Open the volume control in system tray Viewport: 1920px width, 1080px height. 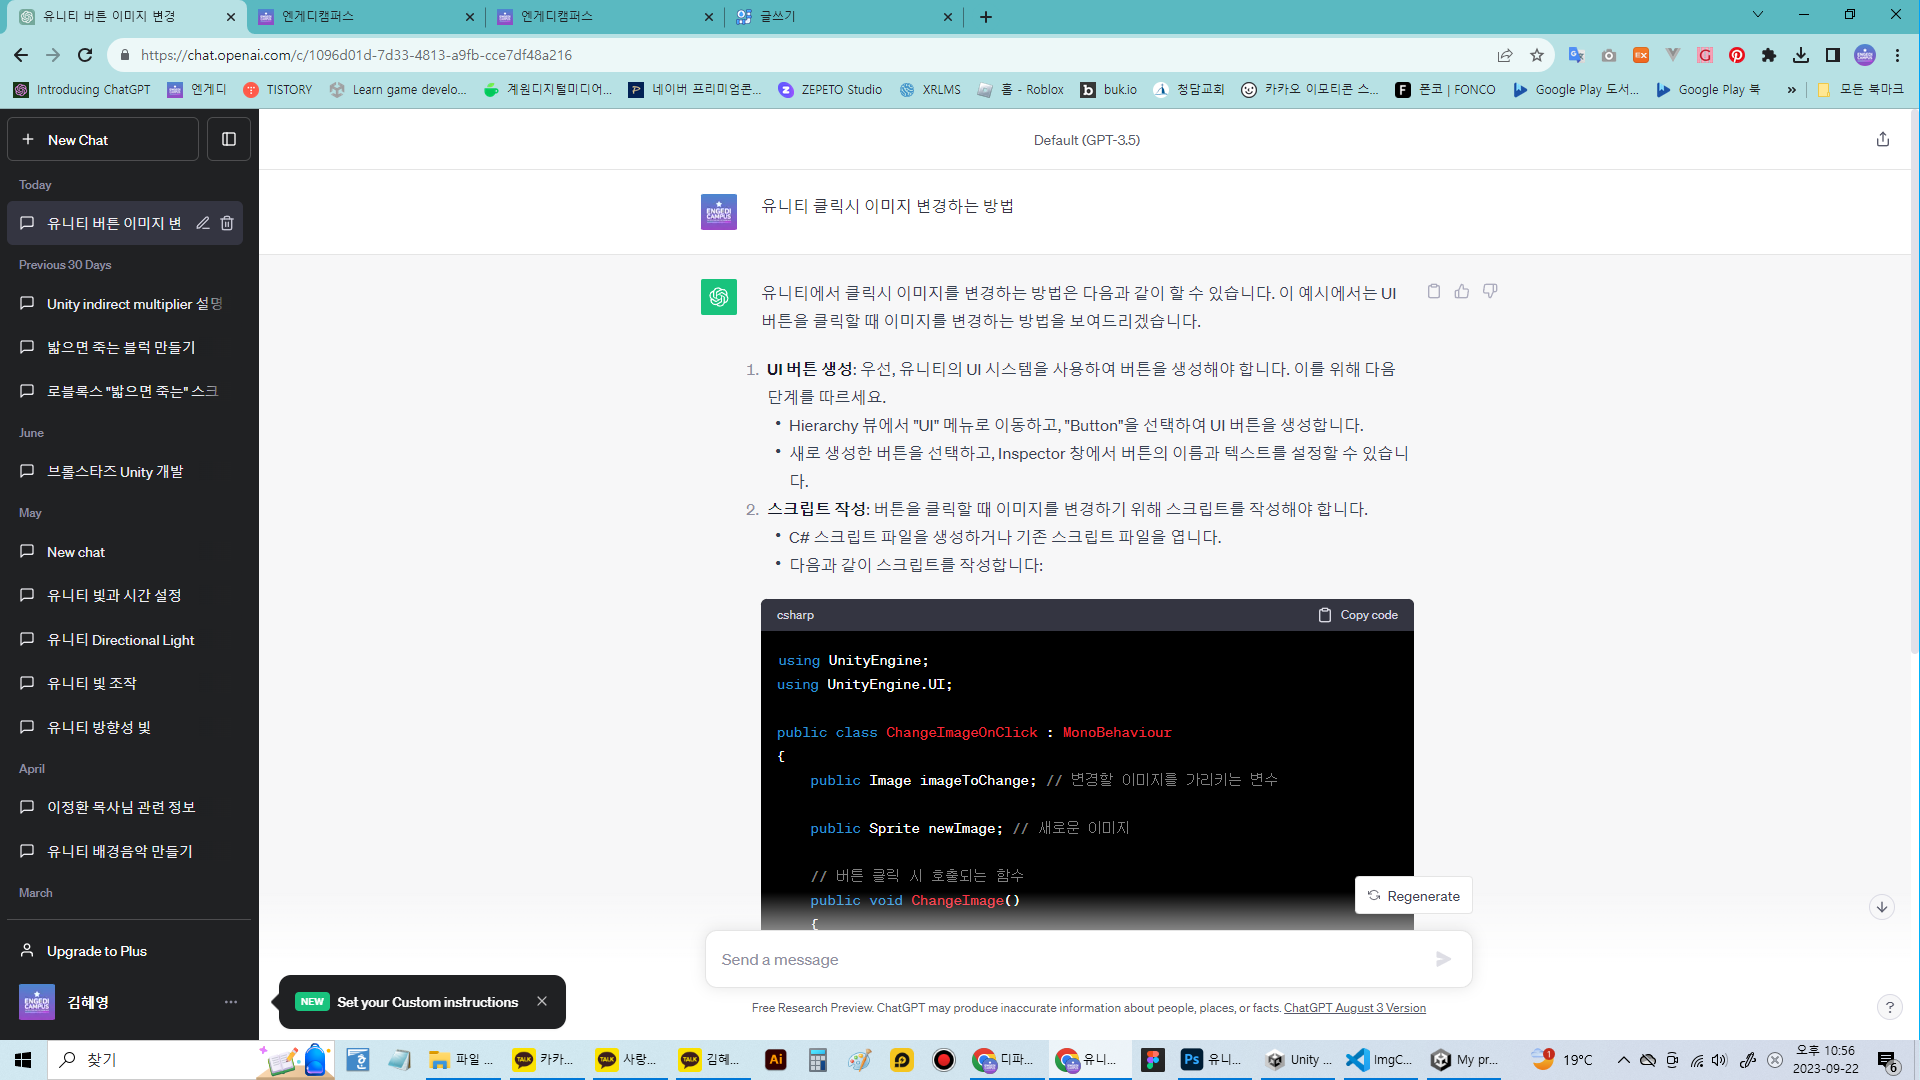(x=1719, y=1060)
